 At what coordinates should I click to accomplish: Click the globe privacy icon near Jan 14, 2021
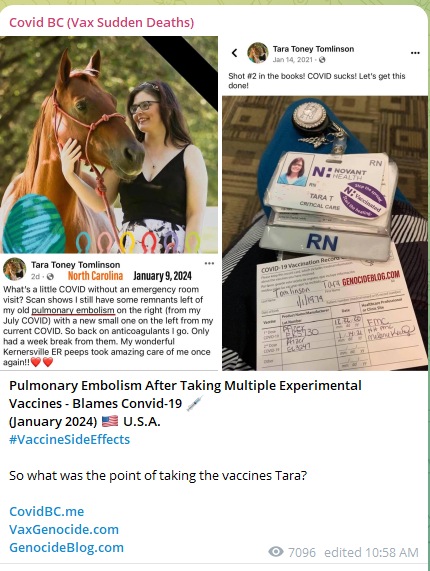(322, 60)
